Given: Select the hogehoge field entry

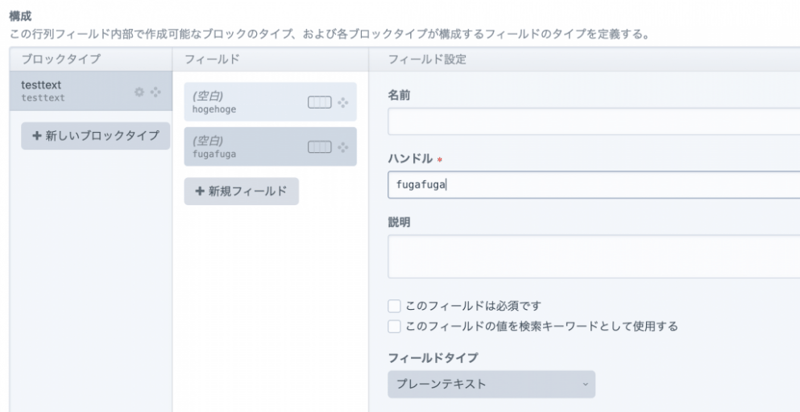Looking at the screenshot, I should tap(240, 102).
